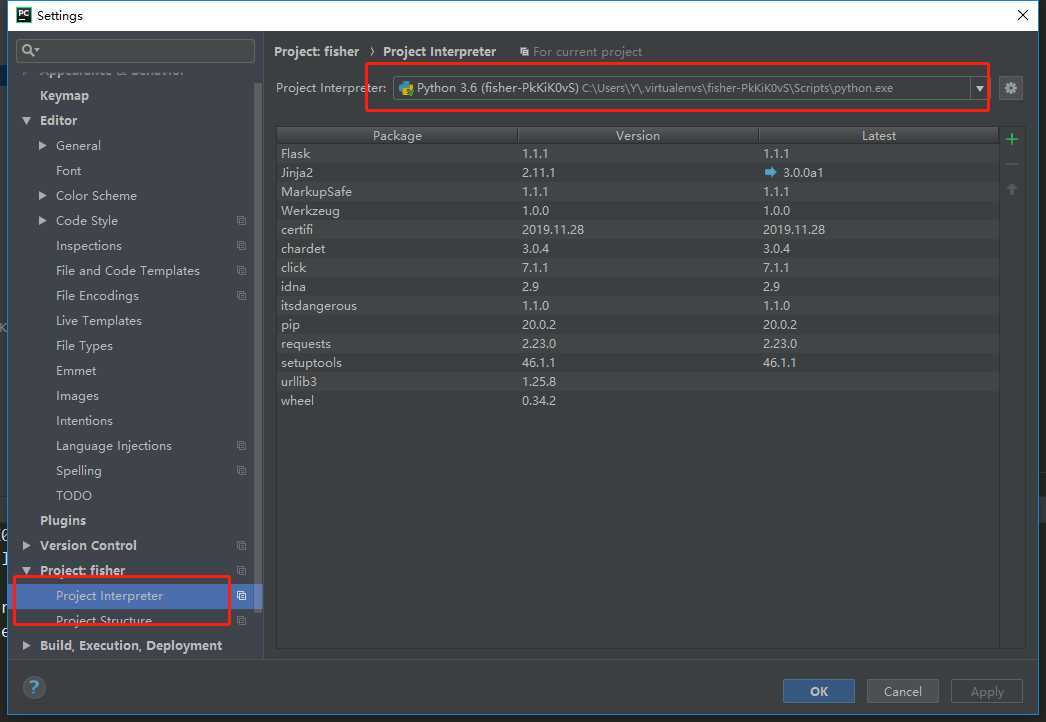This screenshot has height=722, width=1046.
Task: Select Keymap in the settings tree
Action: pyautogui.click(x=64, y=96)
